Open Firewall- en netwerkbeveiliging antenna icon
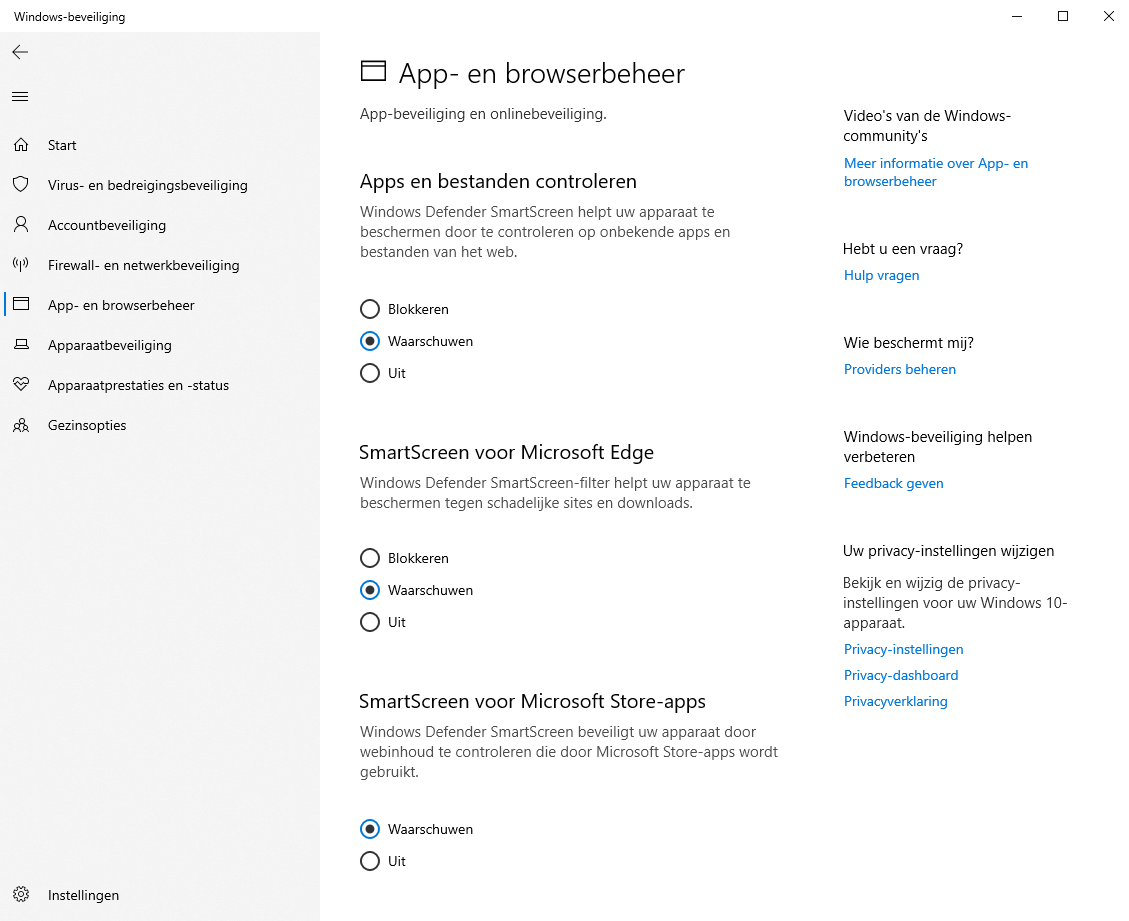 point(20,265)
